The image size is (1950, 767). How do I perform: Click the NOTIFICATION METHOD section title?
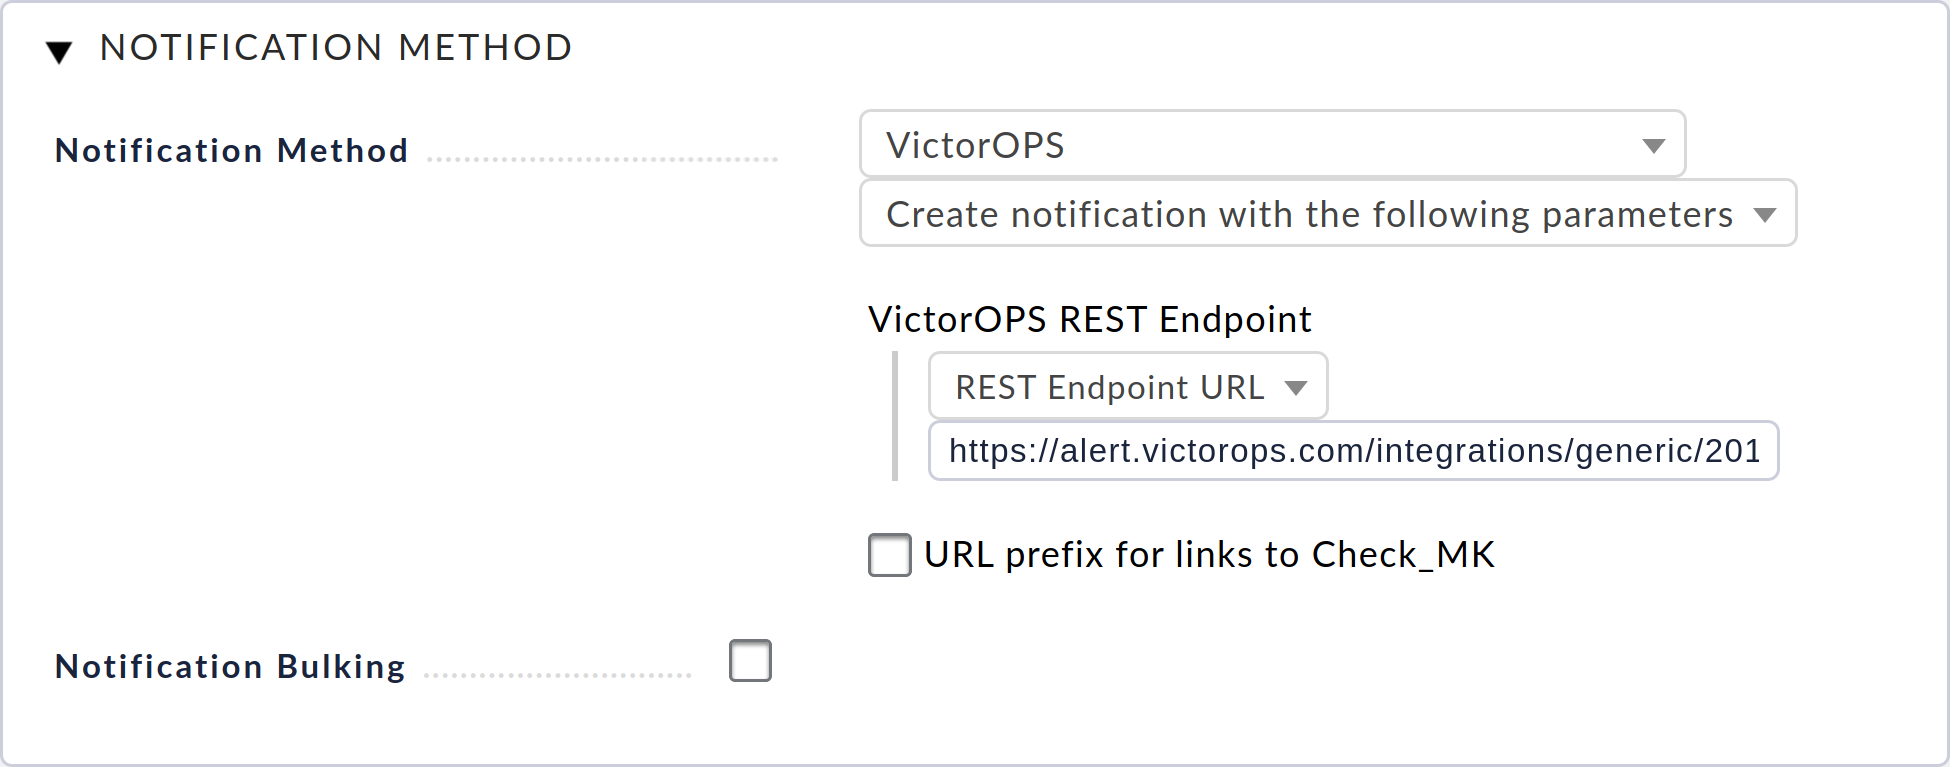(x=336, y=47)
